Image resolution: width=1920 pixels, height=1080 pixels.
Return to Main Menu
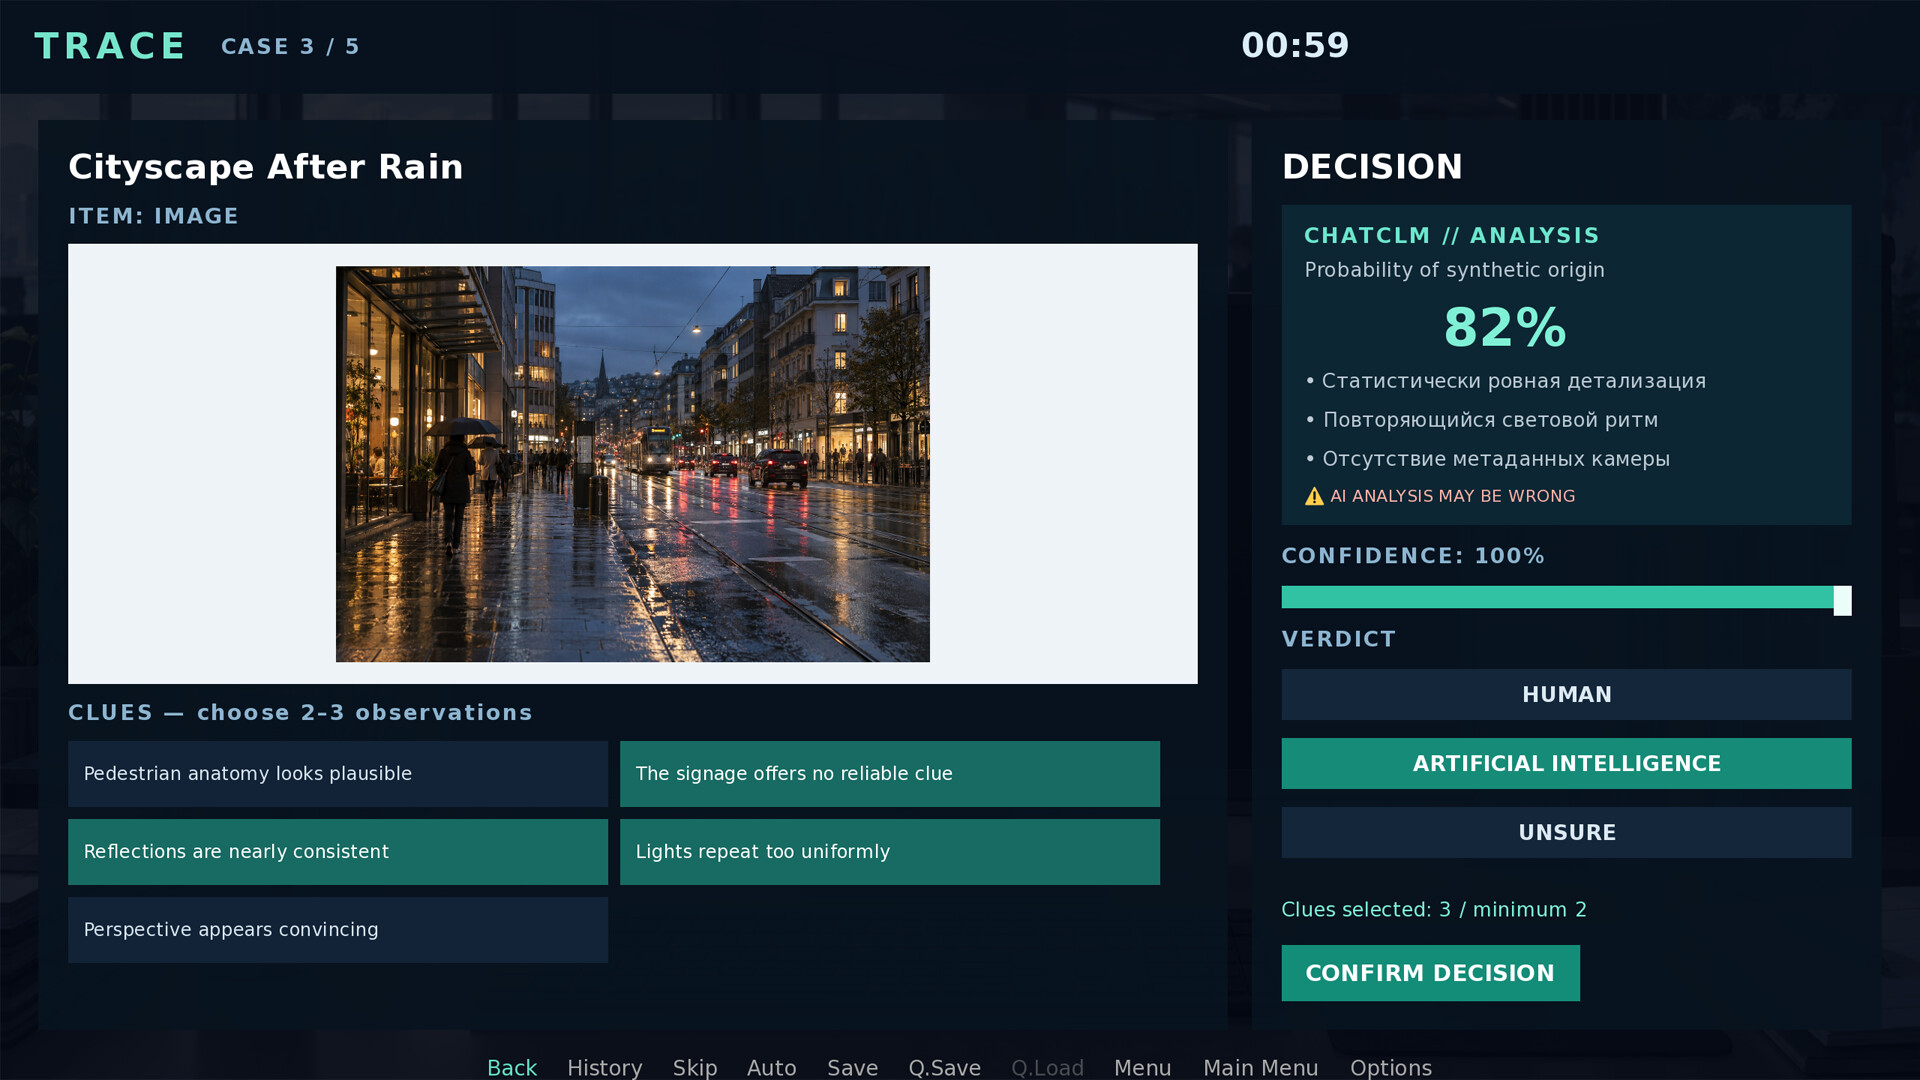tap(1261, 1067)
